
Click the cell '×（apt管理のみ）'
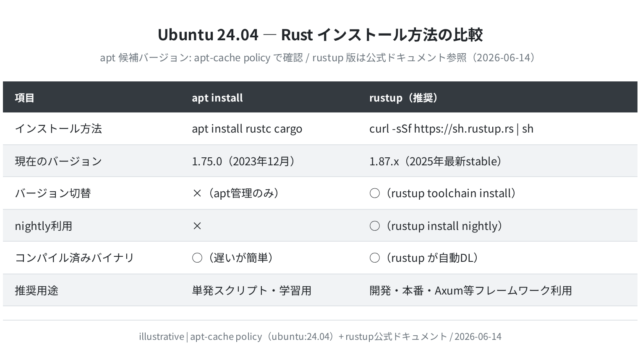coord(236,193)
